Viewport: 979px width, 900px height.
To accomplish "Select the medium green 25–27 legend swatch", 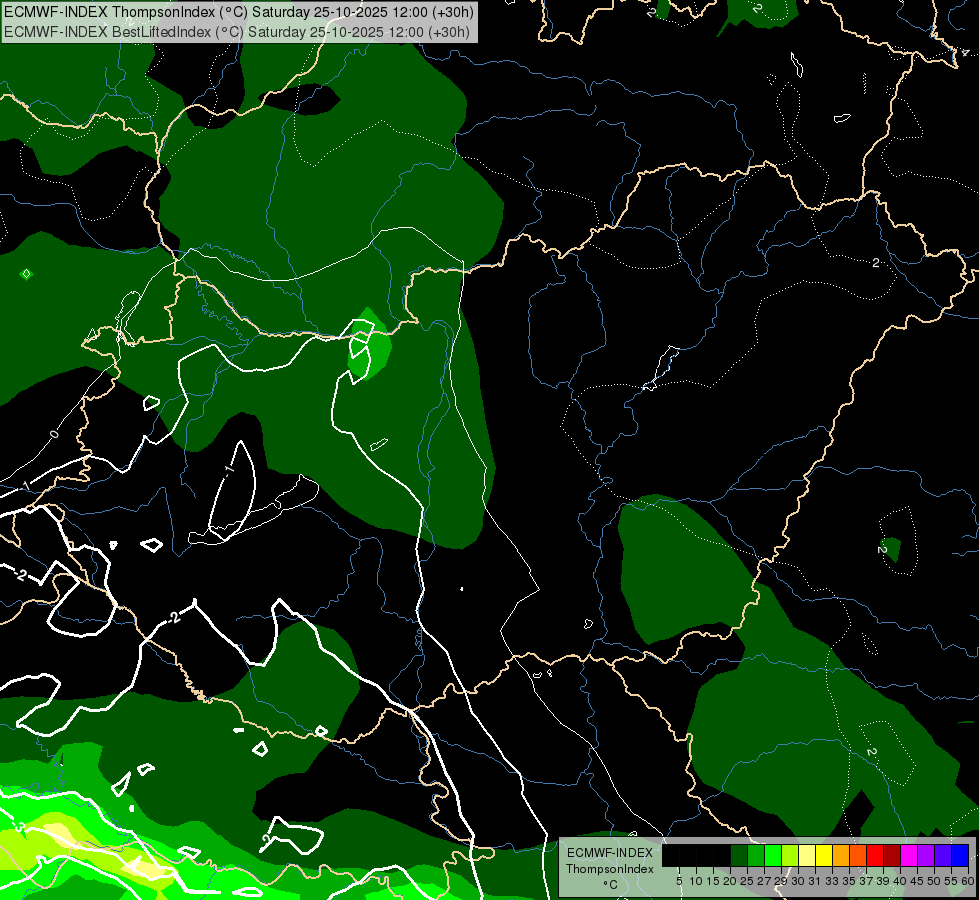I will point(756,855).
